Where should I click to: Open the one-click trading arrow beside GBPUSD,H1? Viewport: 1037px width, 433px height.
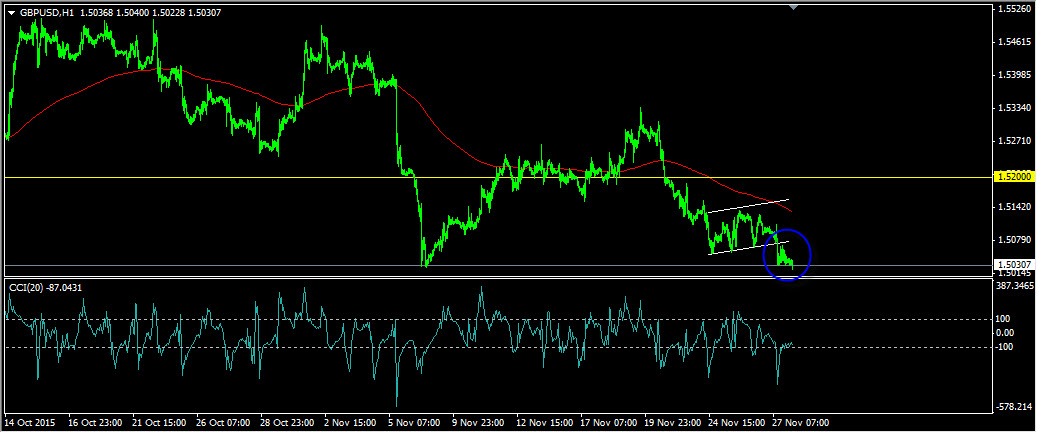point(10,13)
